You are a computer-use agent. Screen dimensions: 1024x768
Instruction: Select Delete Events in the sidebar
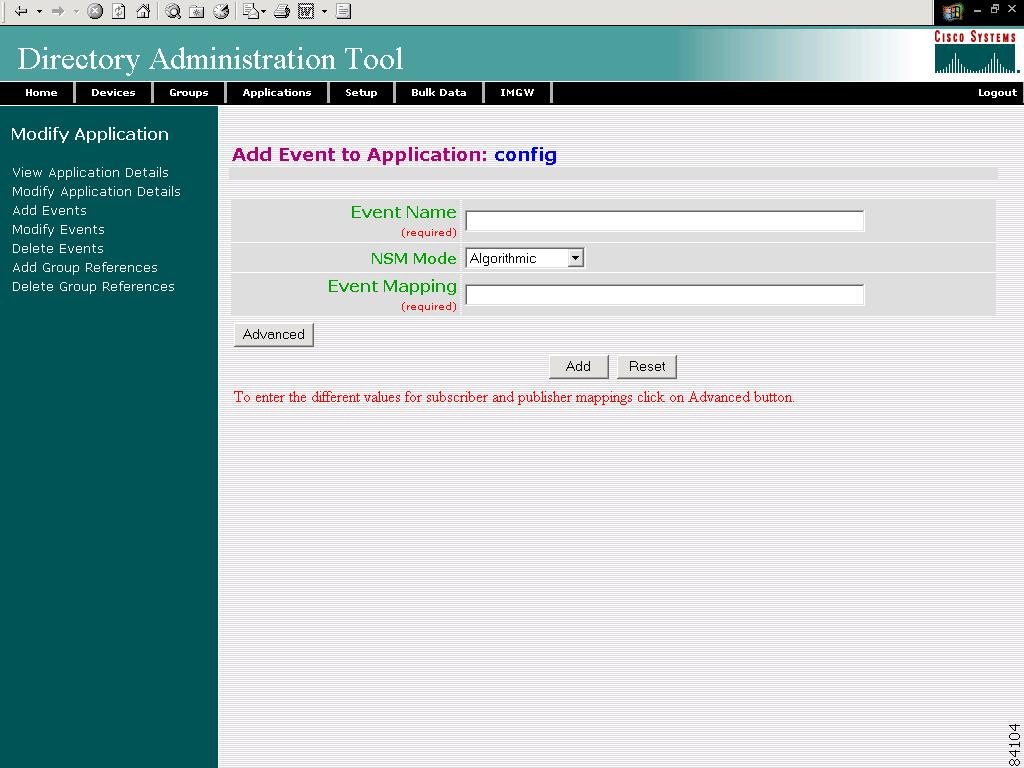click(x=57, y=248)
